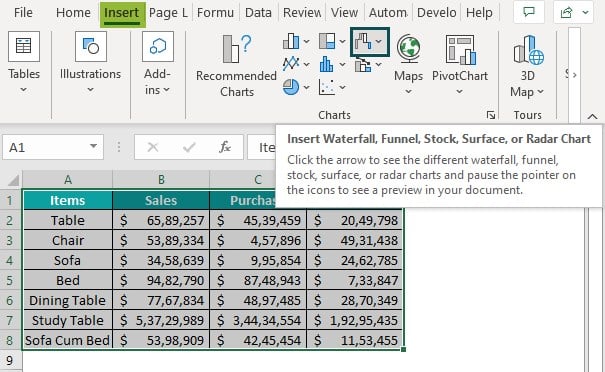Click the Share icon
The height and width of the screenshot is (372, 605).
tap(566, 12)
